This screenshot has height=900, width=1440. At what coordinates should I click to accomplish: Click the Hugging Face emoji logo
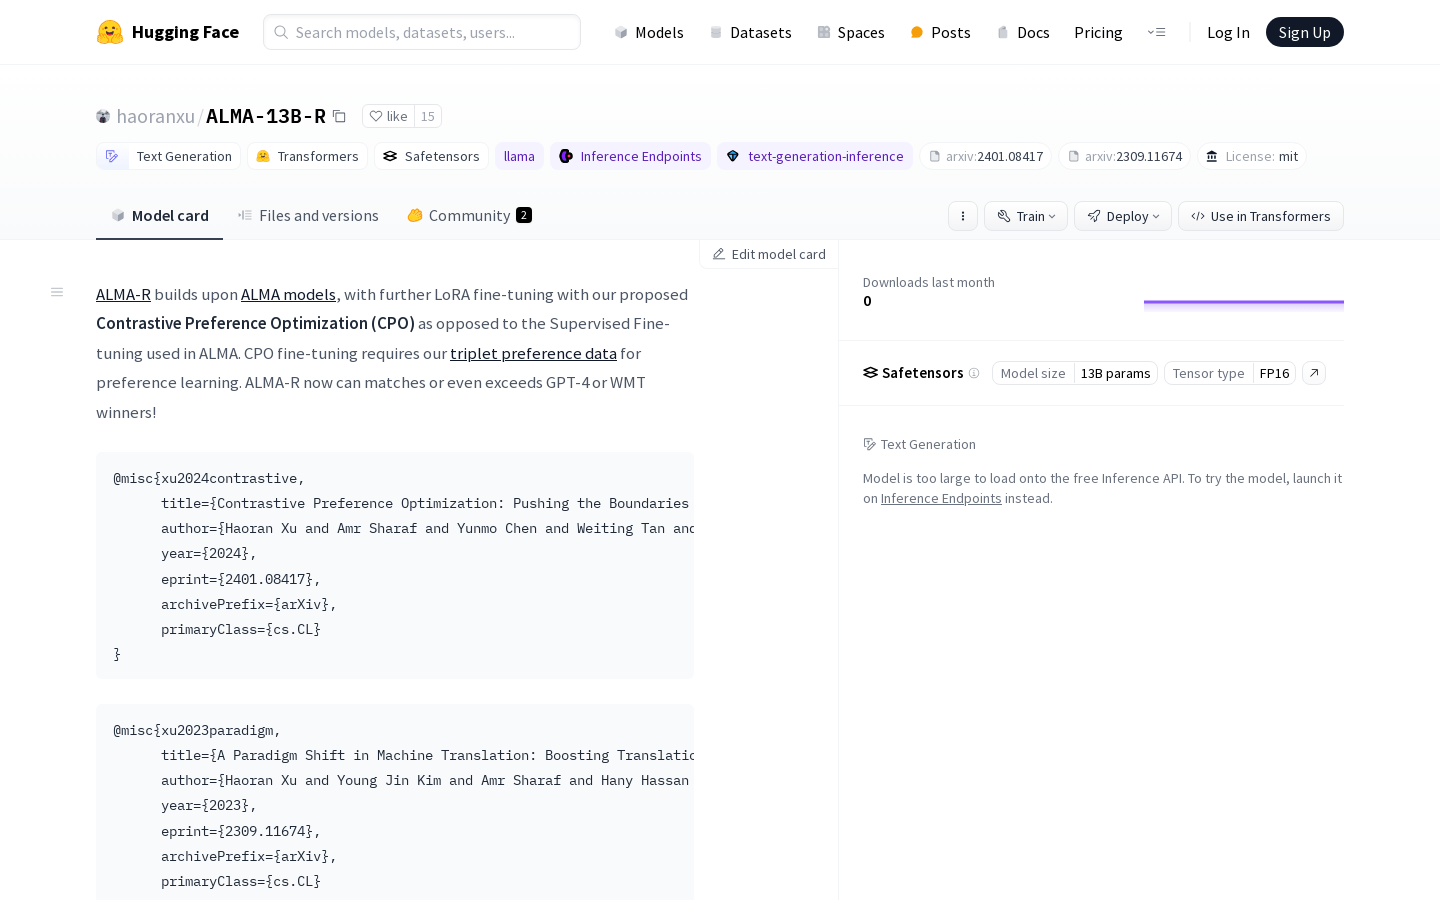[110, 32]
